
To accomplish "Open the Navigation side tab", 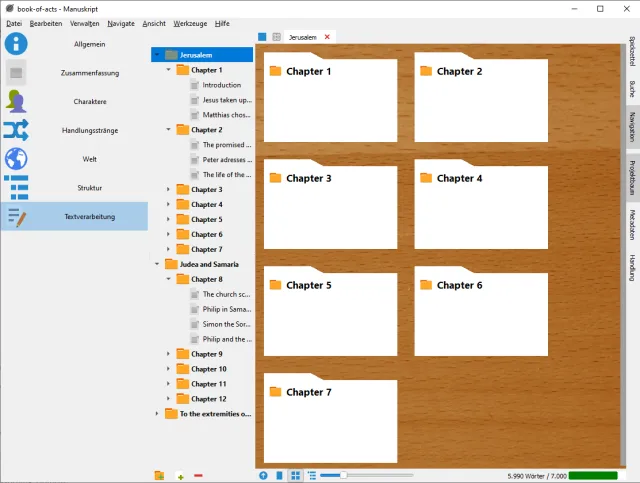I will pyautogui.click(x=632, y=129).
